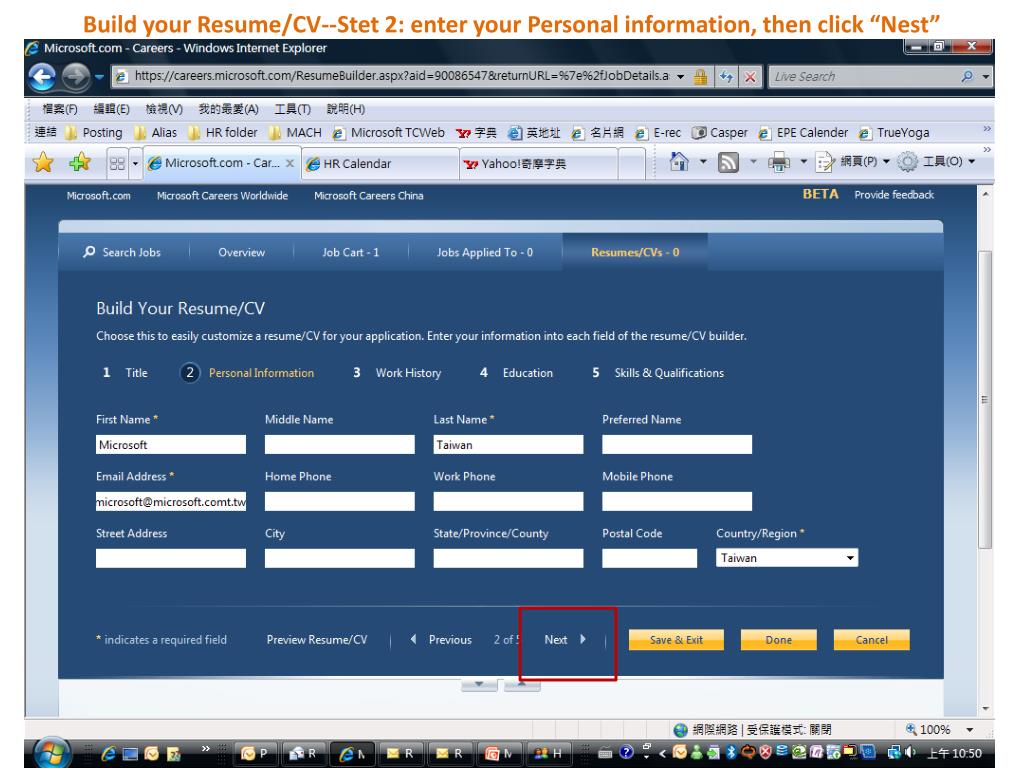Open the Microsoft TCWeb favorite

pyautogui.click(x=389, y=133)
